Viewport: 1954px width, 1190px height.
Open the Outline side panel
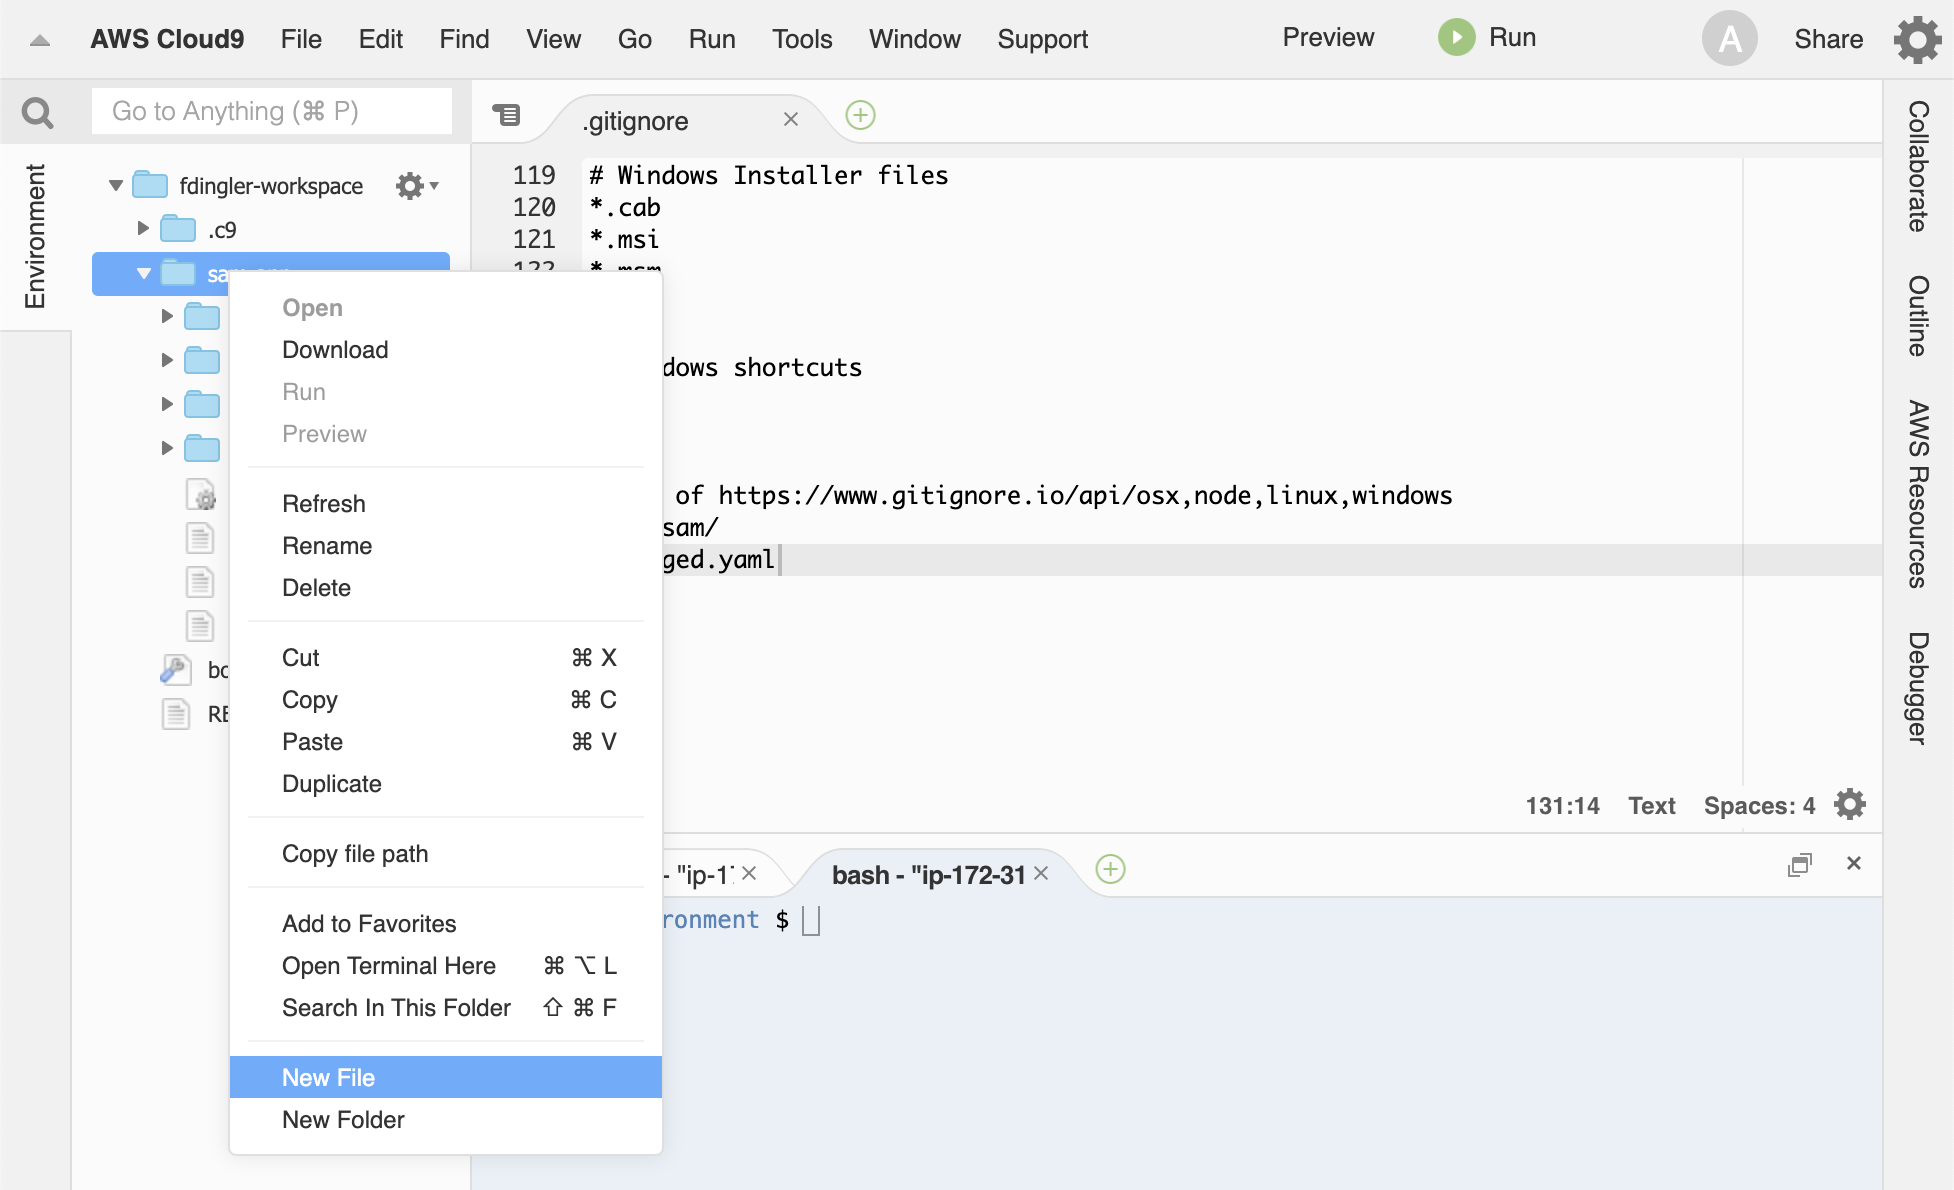click(x=1917, y=316)
